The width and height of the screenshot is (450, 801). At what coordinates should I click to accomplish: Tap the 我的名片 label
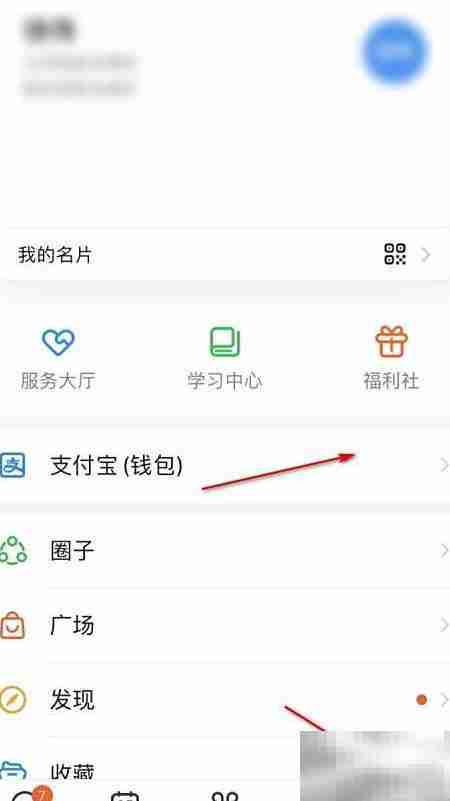tap(55, 254)
